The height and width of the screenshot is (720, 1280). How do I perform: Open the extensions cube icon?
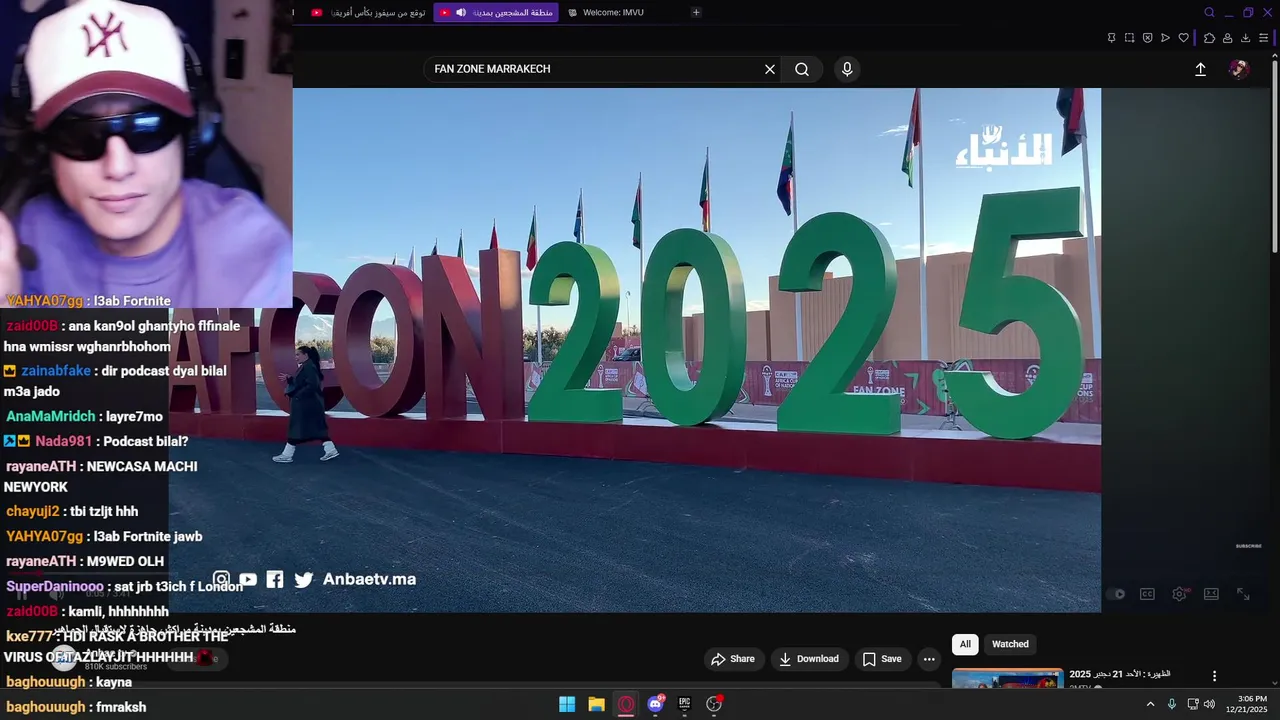(x=1209, y=38)
